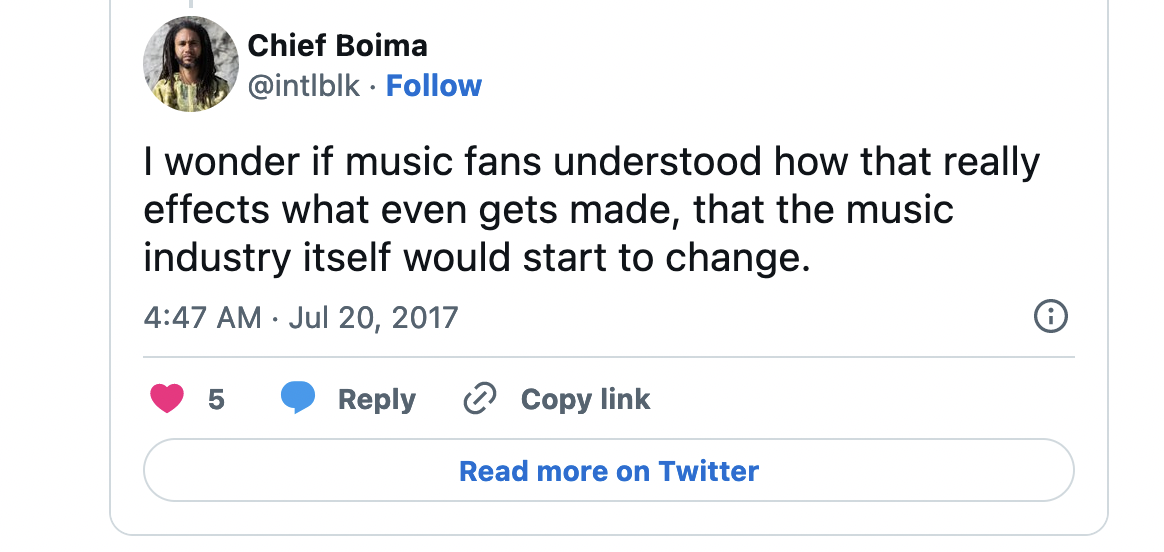1164x552 pixels.
Task: Open Chief Boima's profile picture
Action: click(x=191, y=65)
